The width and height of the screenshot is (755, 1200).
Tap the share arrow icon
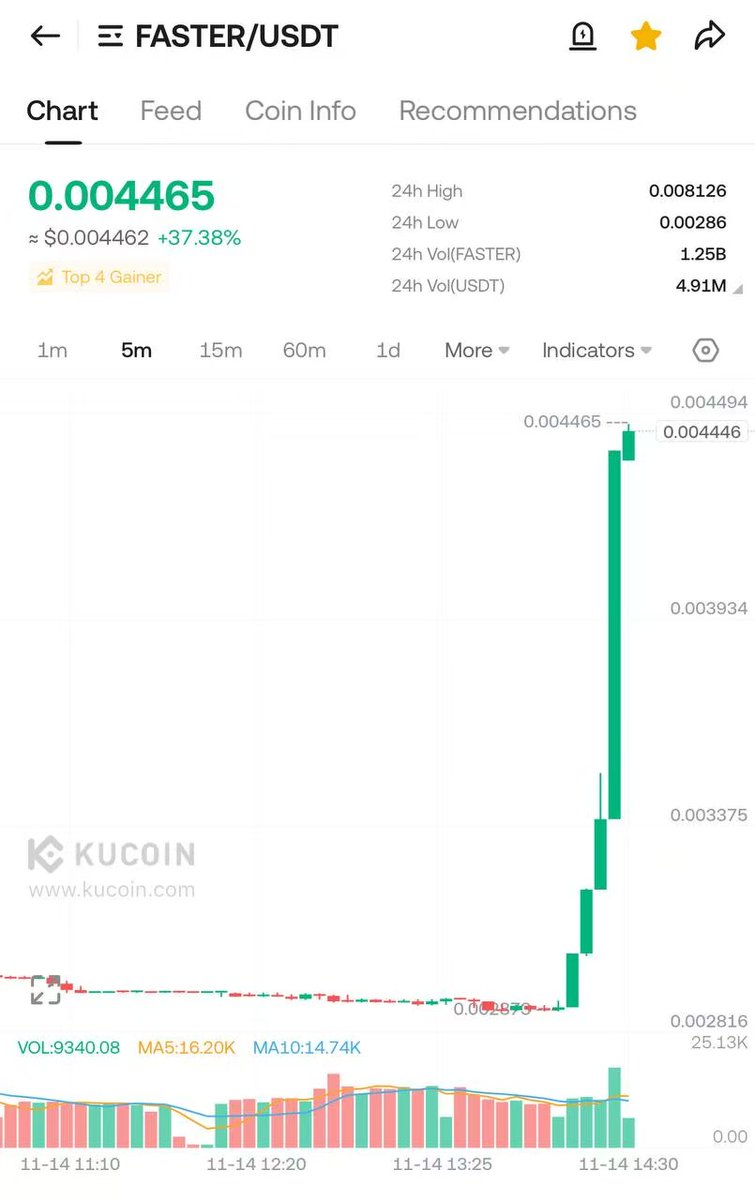pos(709,37)
